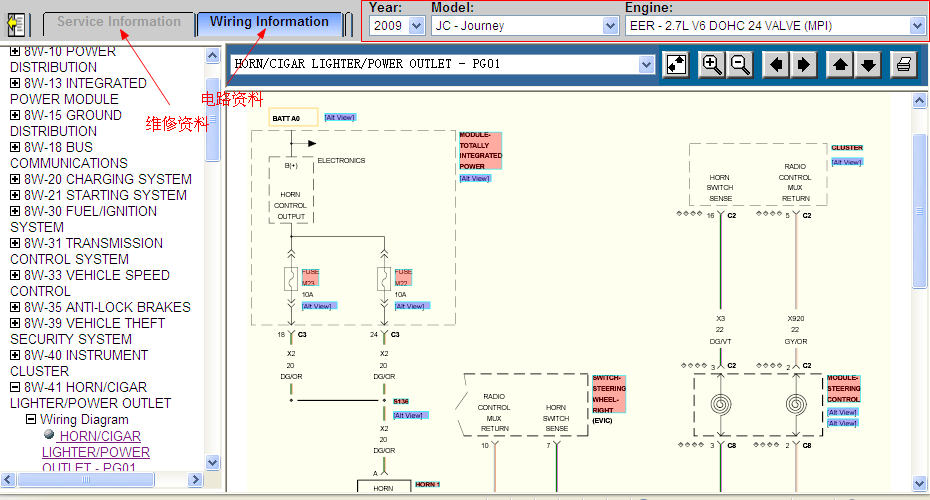Click the fit-to-window diagram icon
Image resolution: width=930 pixels, height=500 pixels.
click(x=676, y=65)
